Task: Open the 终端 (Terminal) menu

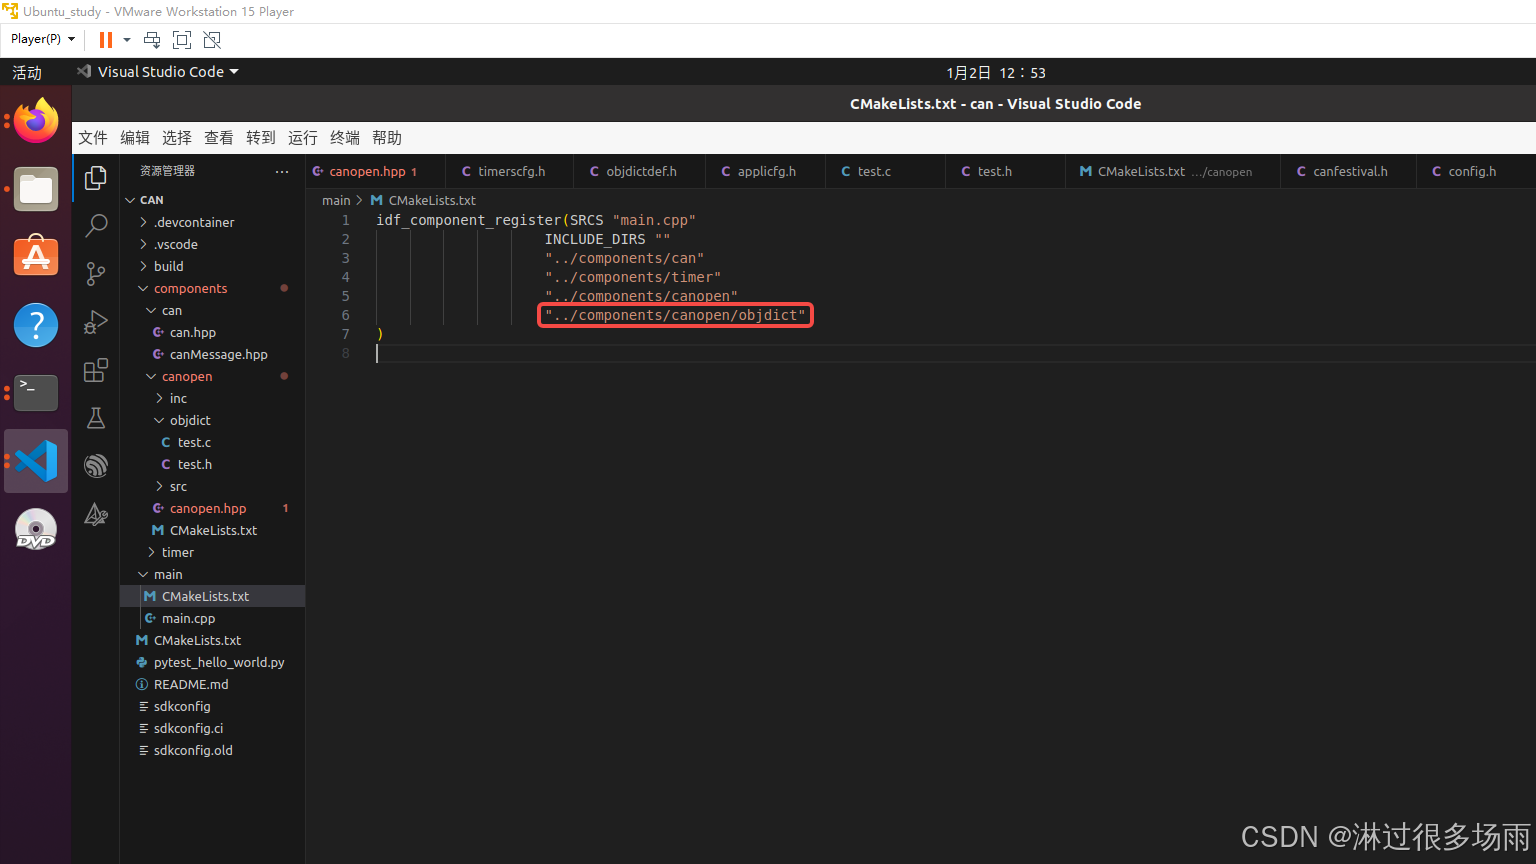Action: coord(345,138)
